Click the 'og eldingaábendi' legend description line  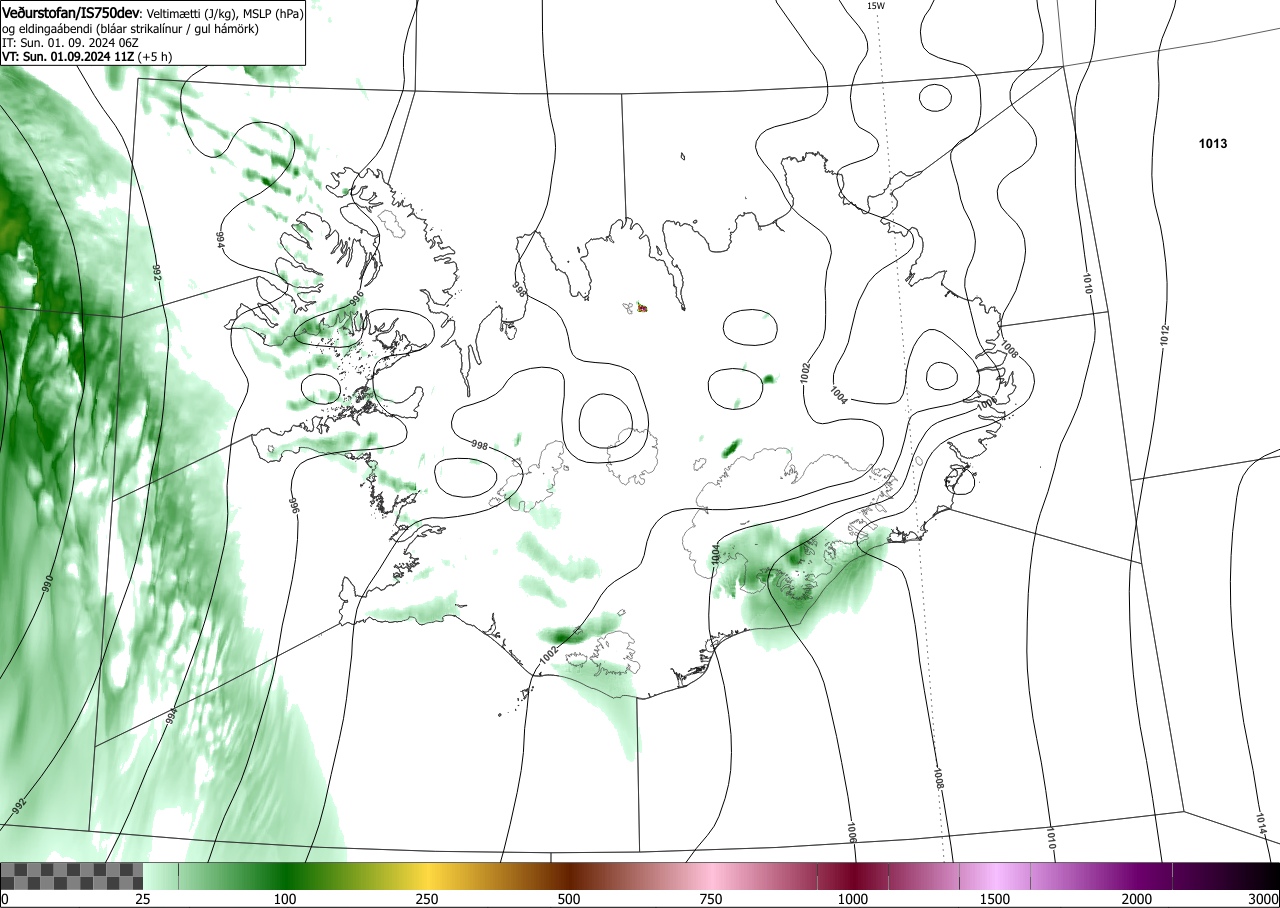tap(130, 29)
